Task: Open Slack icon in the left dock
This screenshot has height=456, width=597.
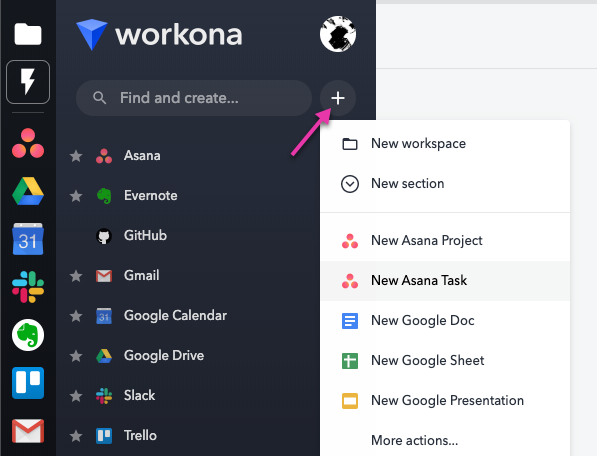Action: pos(28,287)
